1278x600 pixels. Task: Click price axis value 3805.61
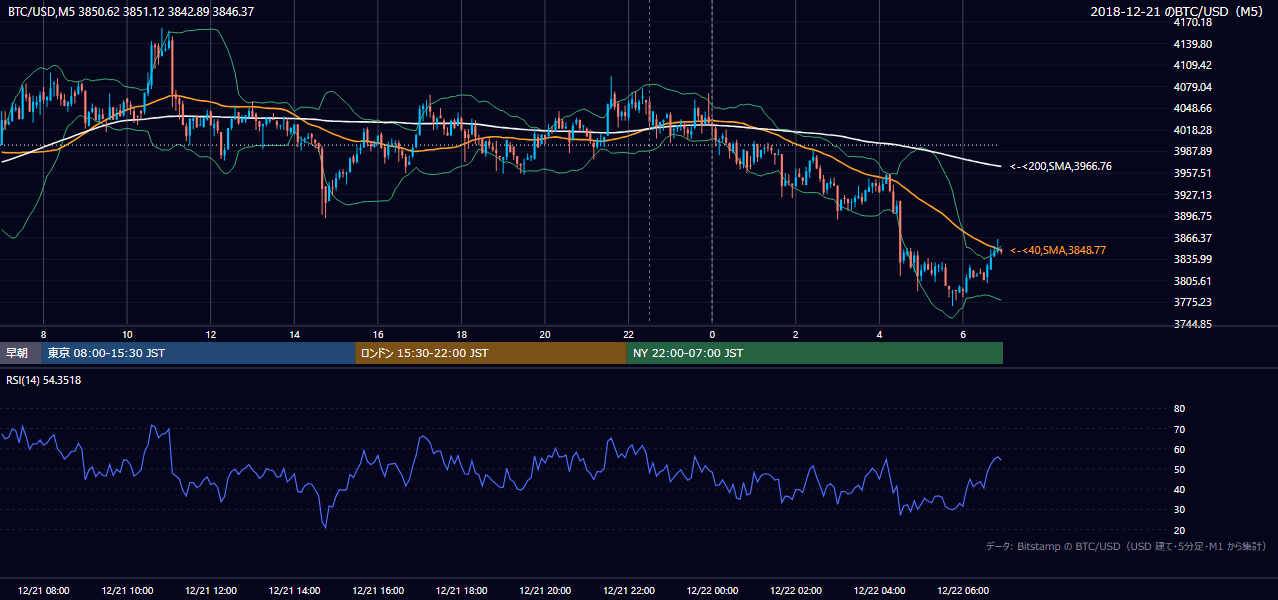tap(1193, 281)
